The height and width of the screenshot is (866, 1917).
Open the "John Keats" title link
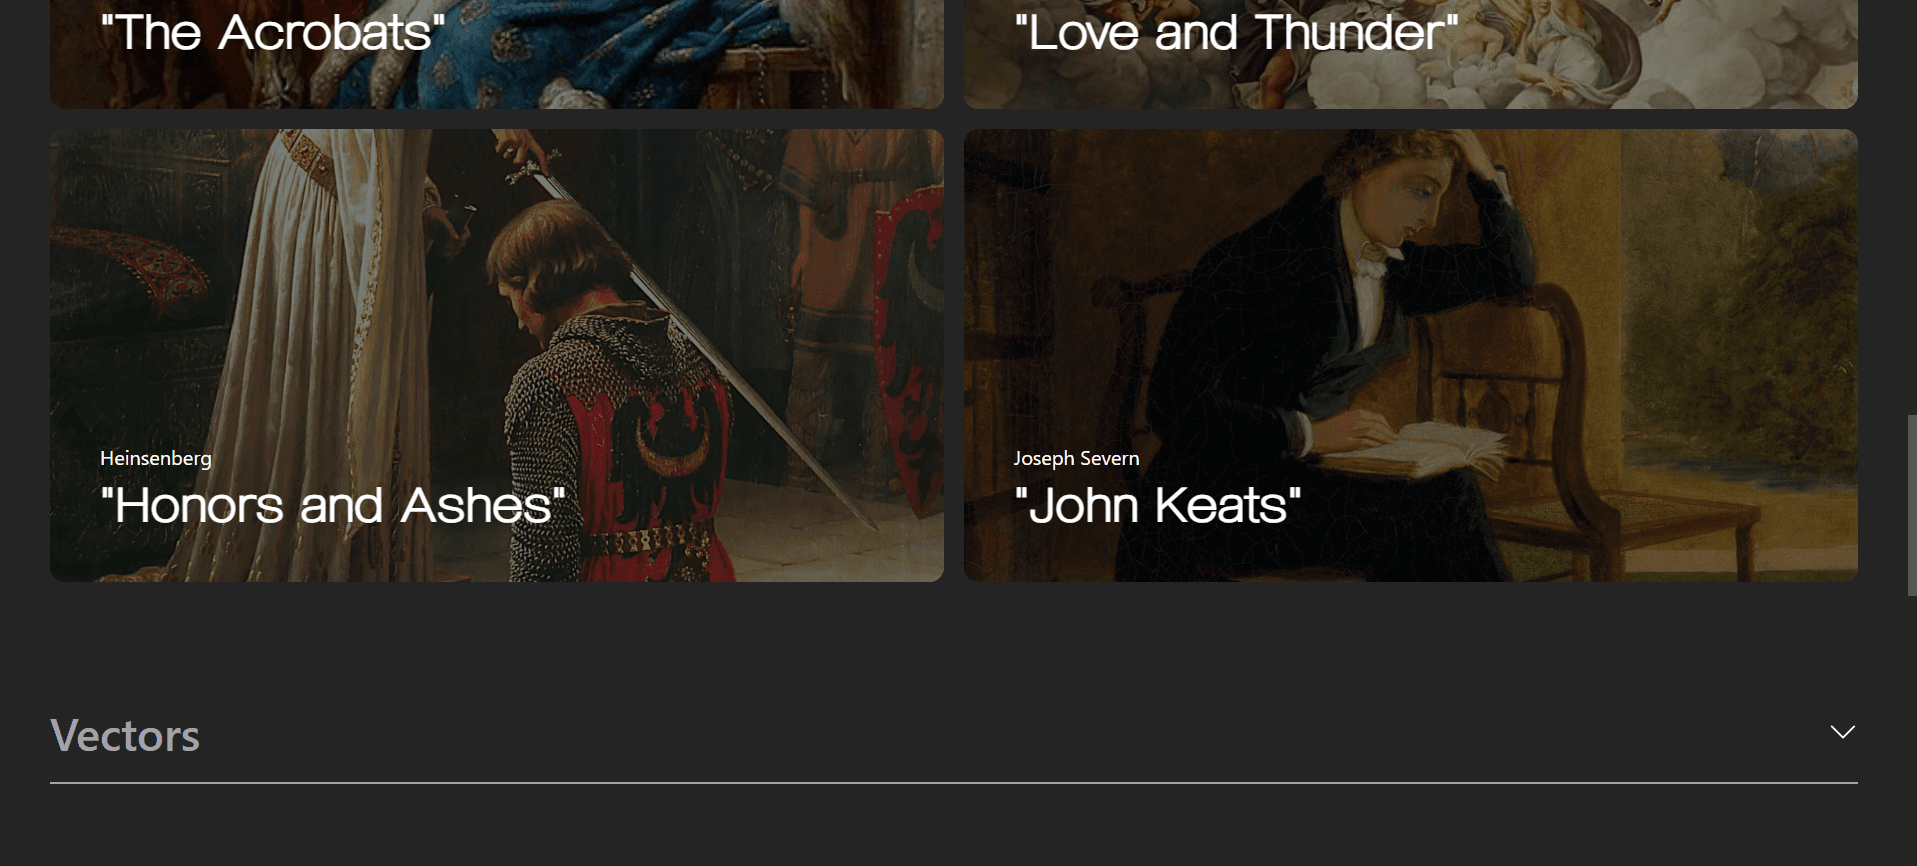[x=1157, y=505]
